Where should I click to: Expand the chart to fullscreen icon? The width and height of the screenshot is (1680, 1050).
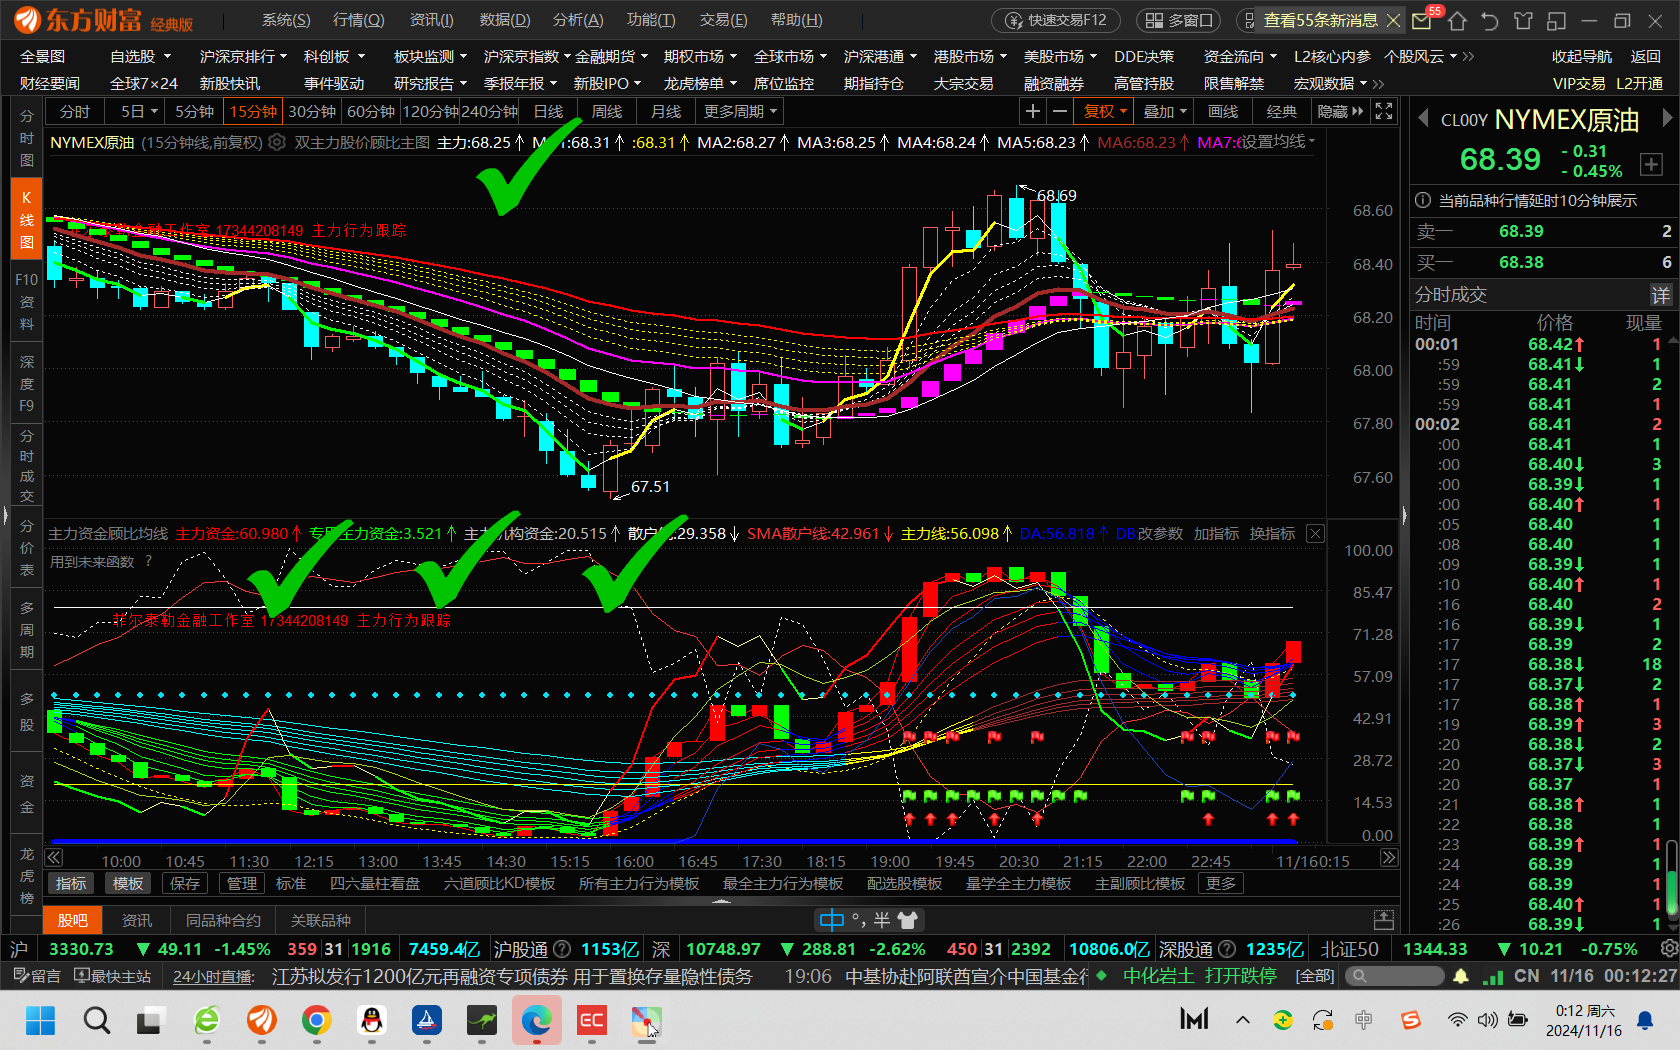click(x=1384, y=111)
